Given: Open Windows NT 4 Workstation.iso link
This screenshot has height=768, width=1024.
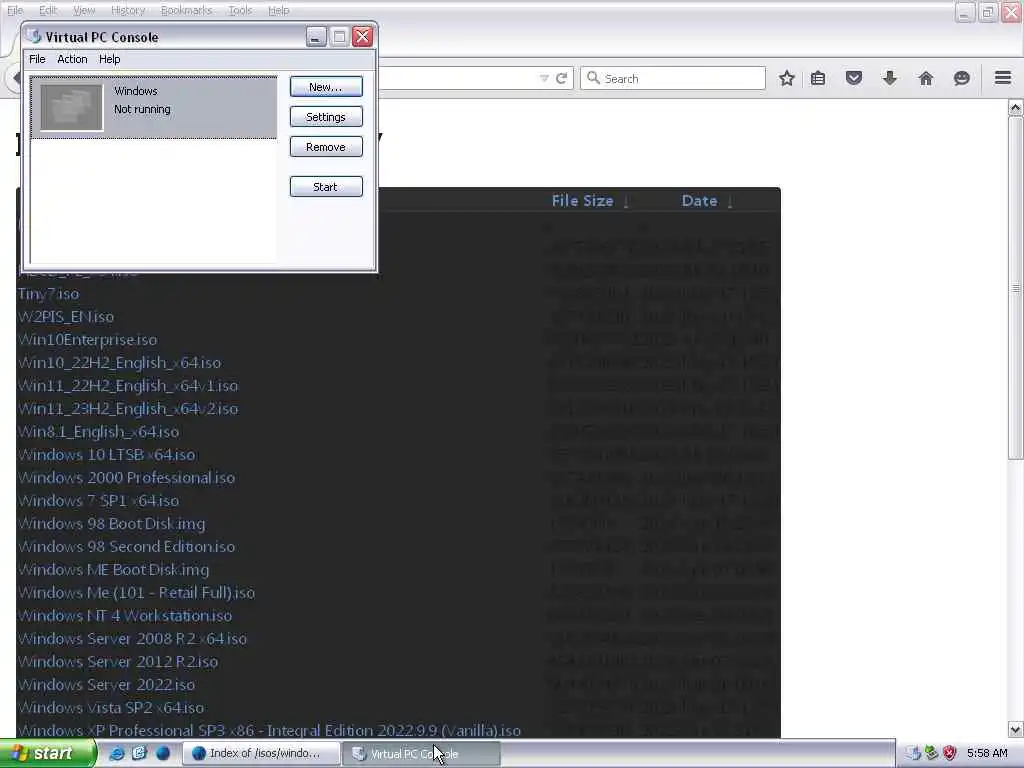Looking at the screenshot, I should (x=125, y=616).
